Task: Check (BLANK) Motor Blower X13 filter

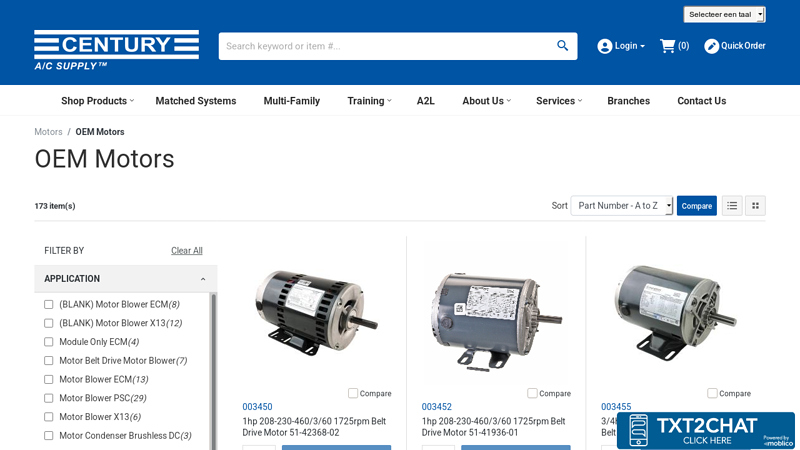Action: click(x=48, y=323)
